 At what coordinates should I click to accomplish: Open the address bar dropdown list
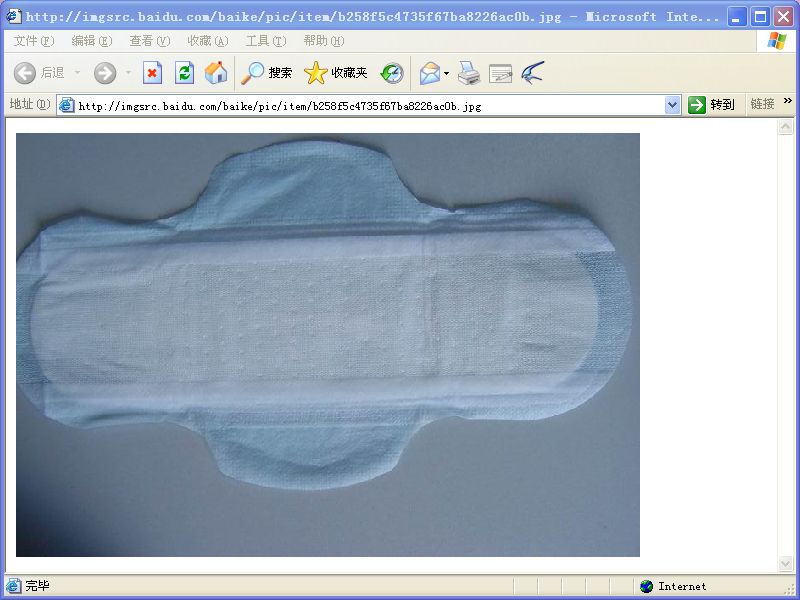click(673, 105)
